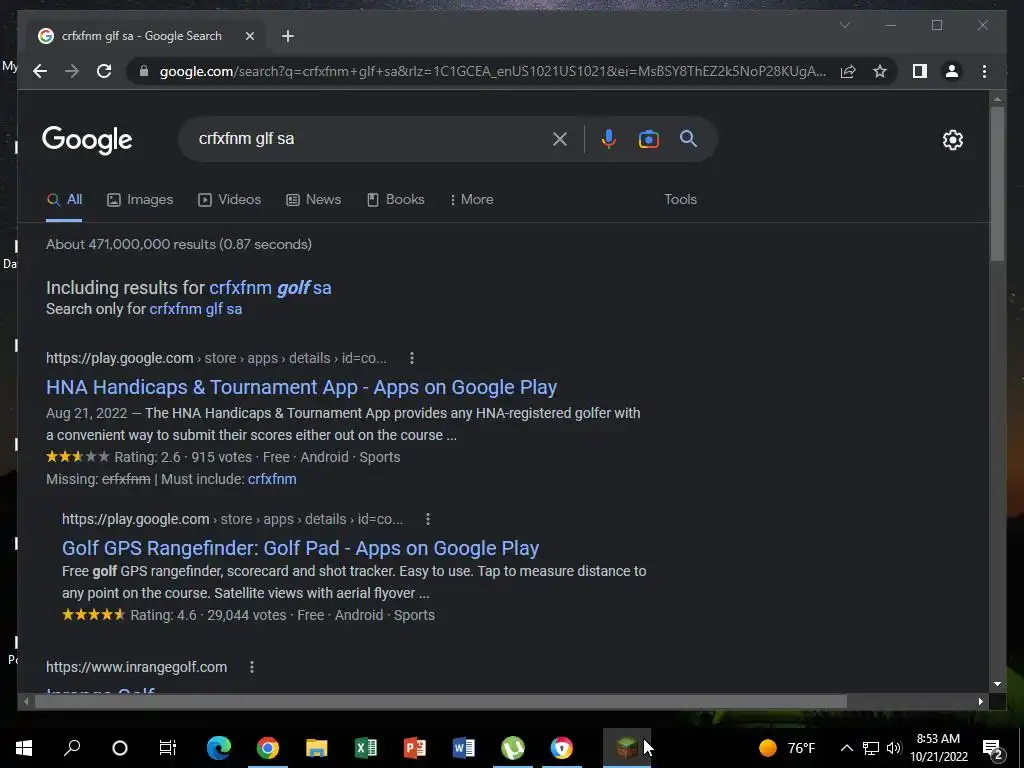The height and width of the screenshot is (768, 1024).
Task: Go back to the previous page
Action: [x=40, y=71]
